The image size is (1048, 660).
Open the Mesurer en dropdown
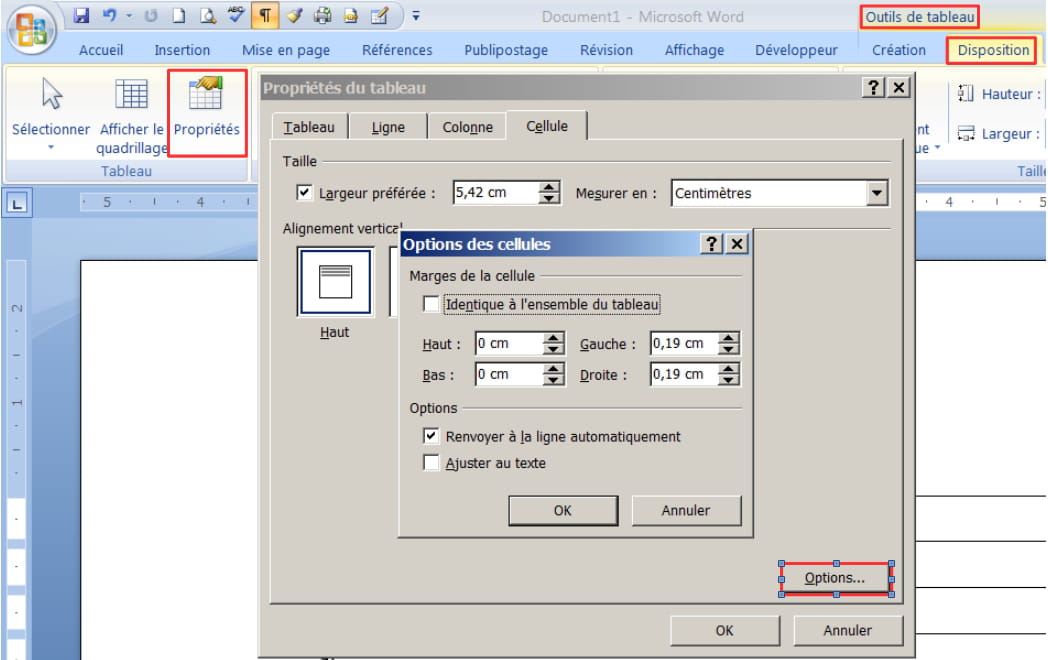(877, 193)
